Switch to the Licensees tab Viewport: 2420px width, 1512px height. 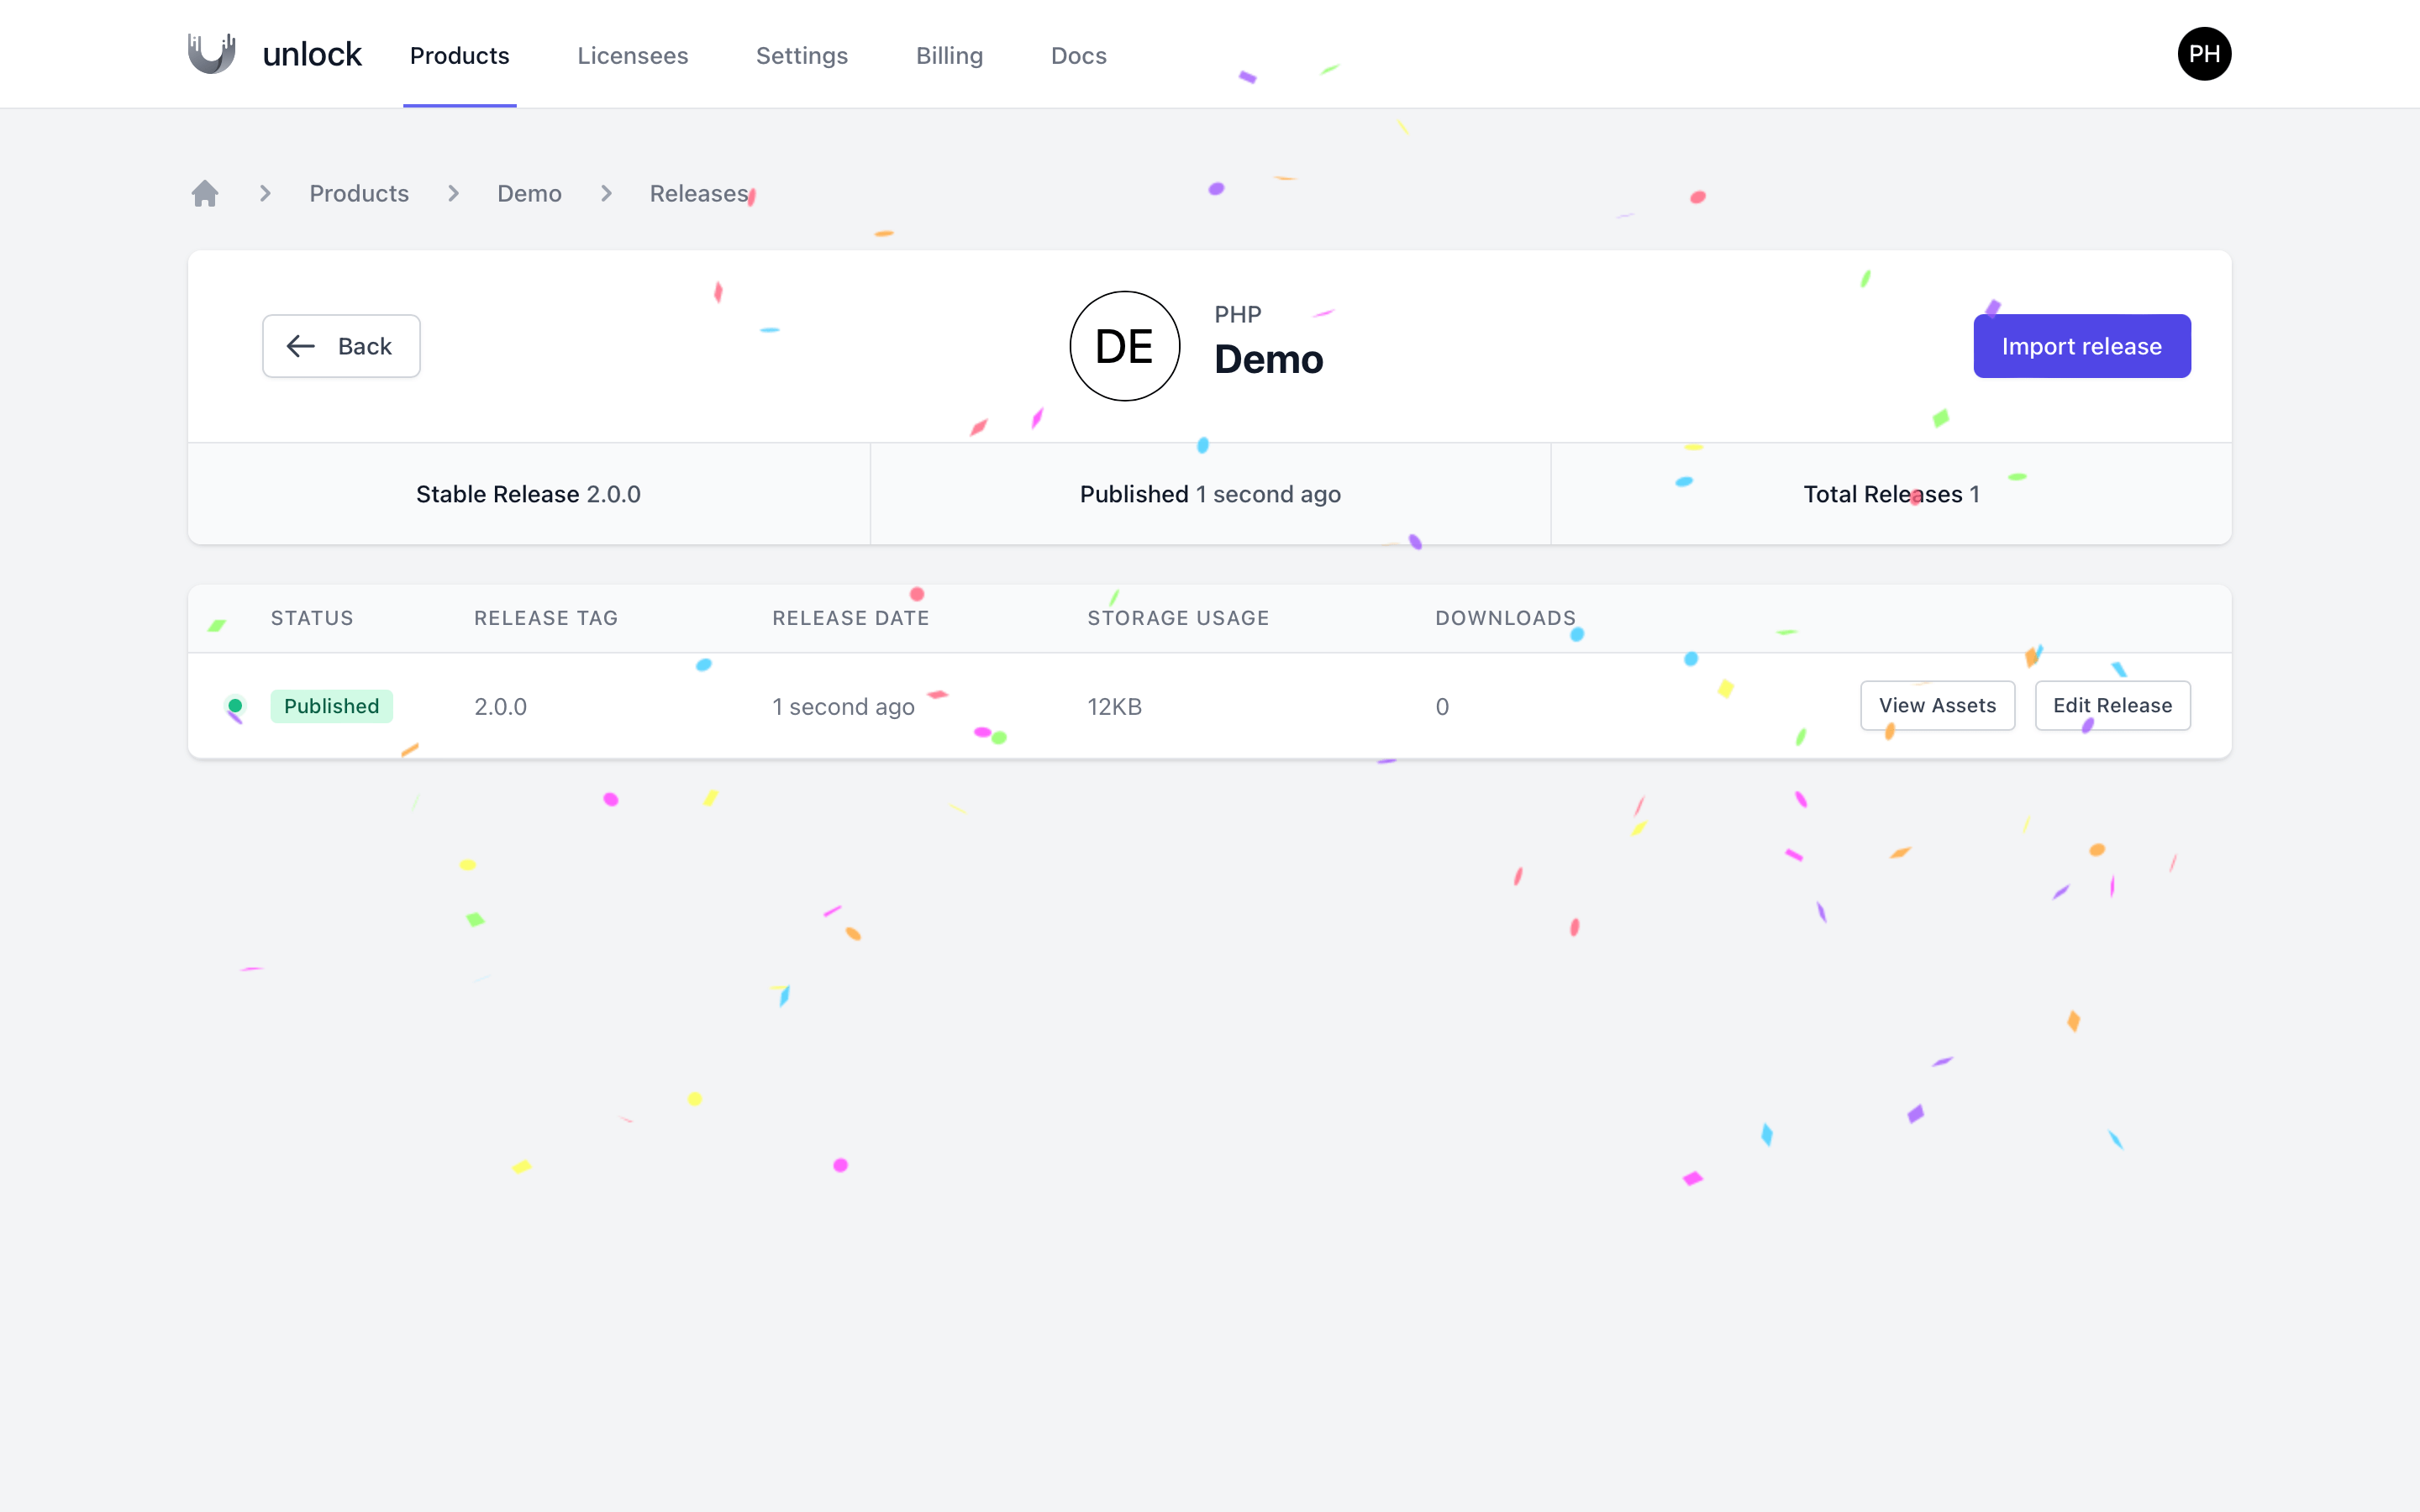(x=632, y=56)
